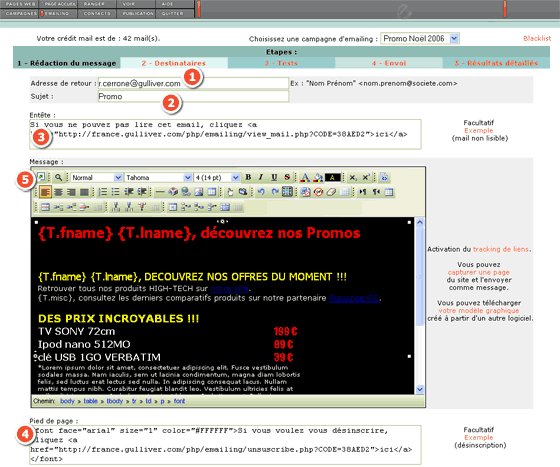Click the down arrow of message scrollbar

click(420, 389)
